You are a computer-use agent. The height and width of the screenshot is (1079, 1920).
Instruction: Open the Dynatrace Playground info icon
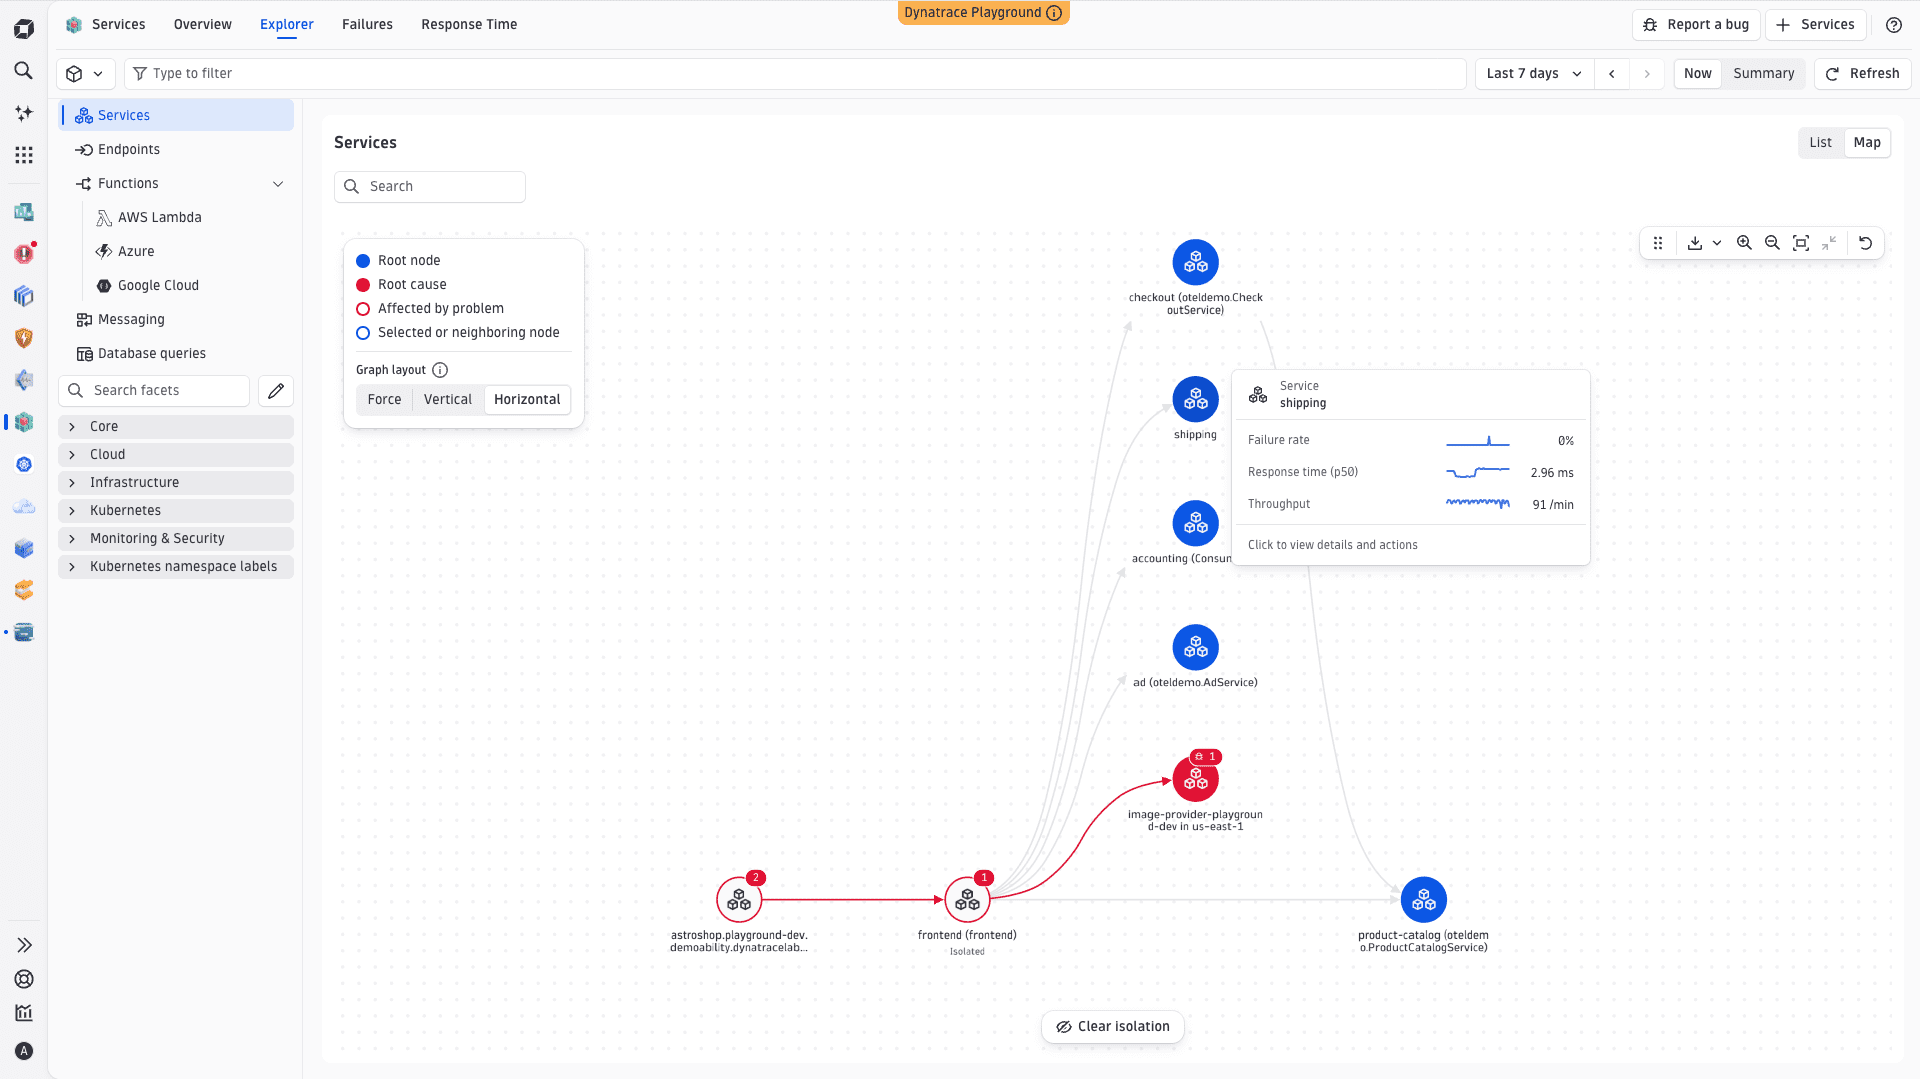[1054, 13]
